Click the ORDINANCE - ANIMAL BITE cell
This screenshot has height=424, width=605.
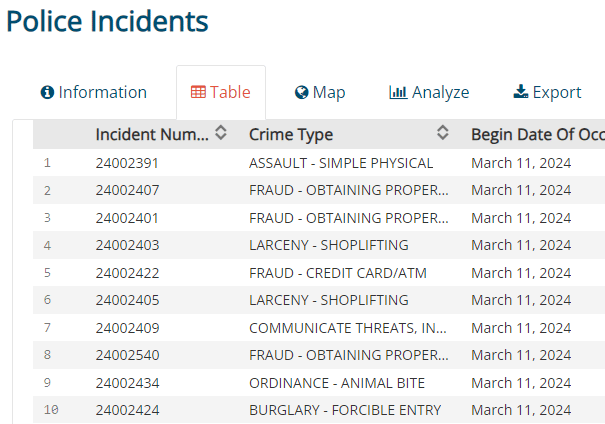(337, 383)
